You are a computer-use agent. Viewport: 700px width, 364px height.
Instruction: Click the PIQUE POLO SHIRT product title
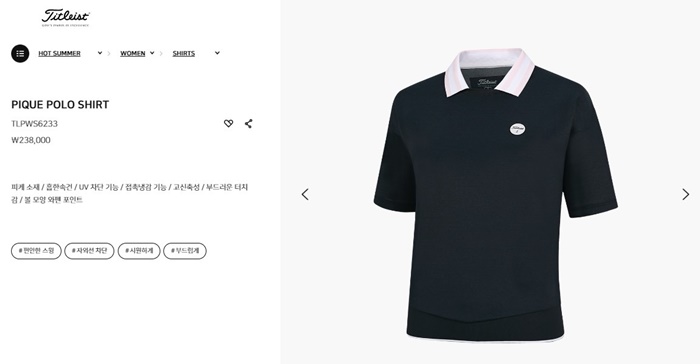[x=60, y=105]
